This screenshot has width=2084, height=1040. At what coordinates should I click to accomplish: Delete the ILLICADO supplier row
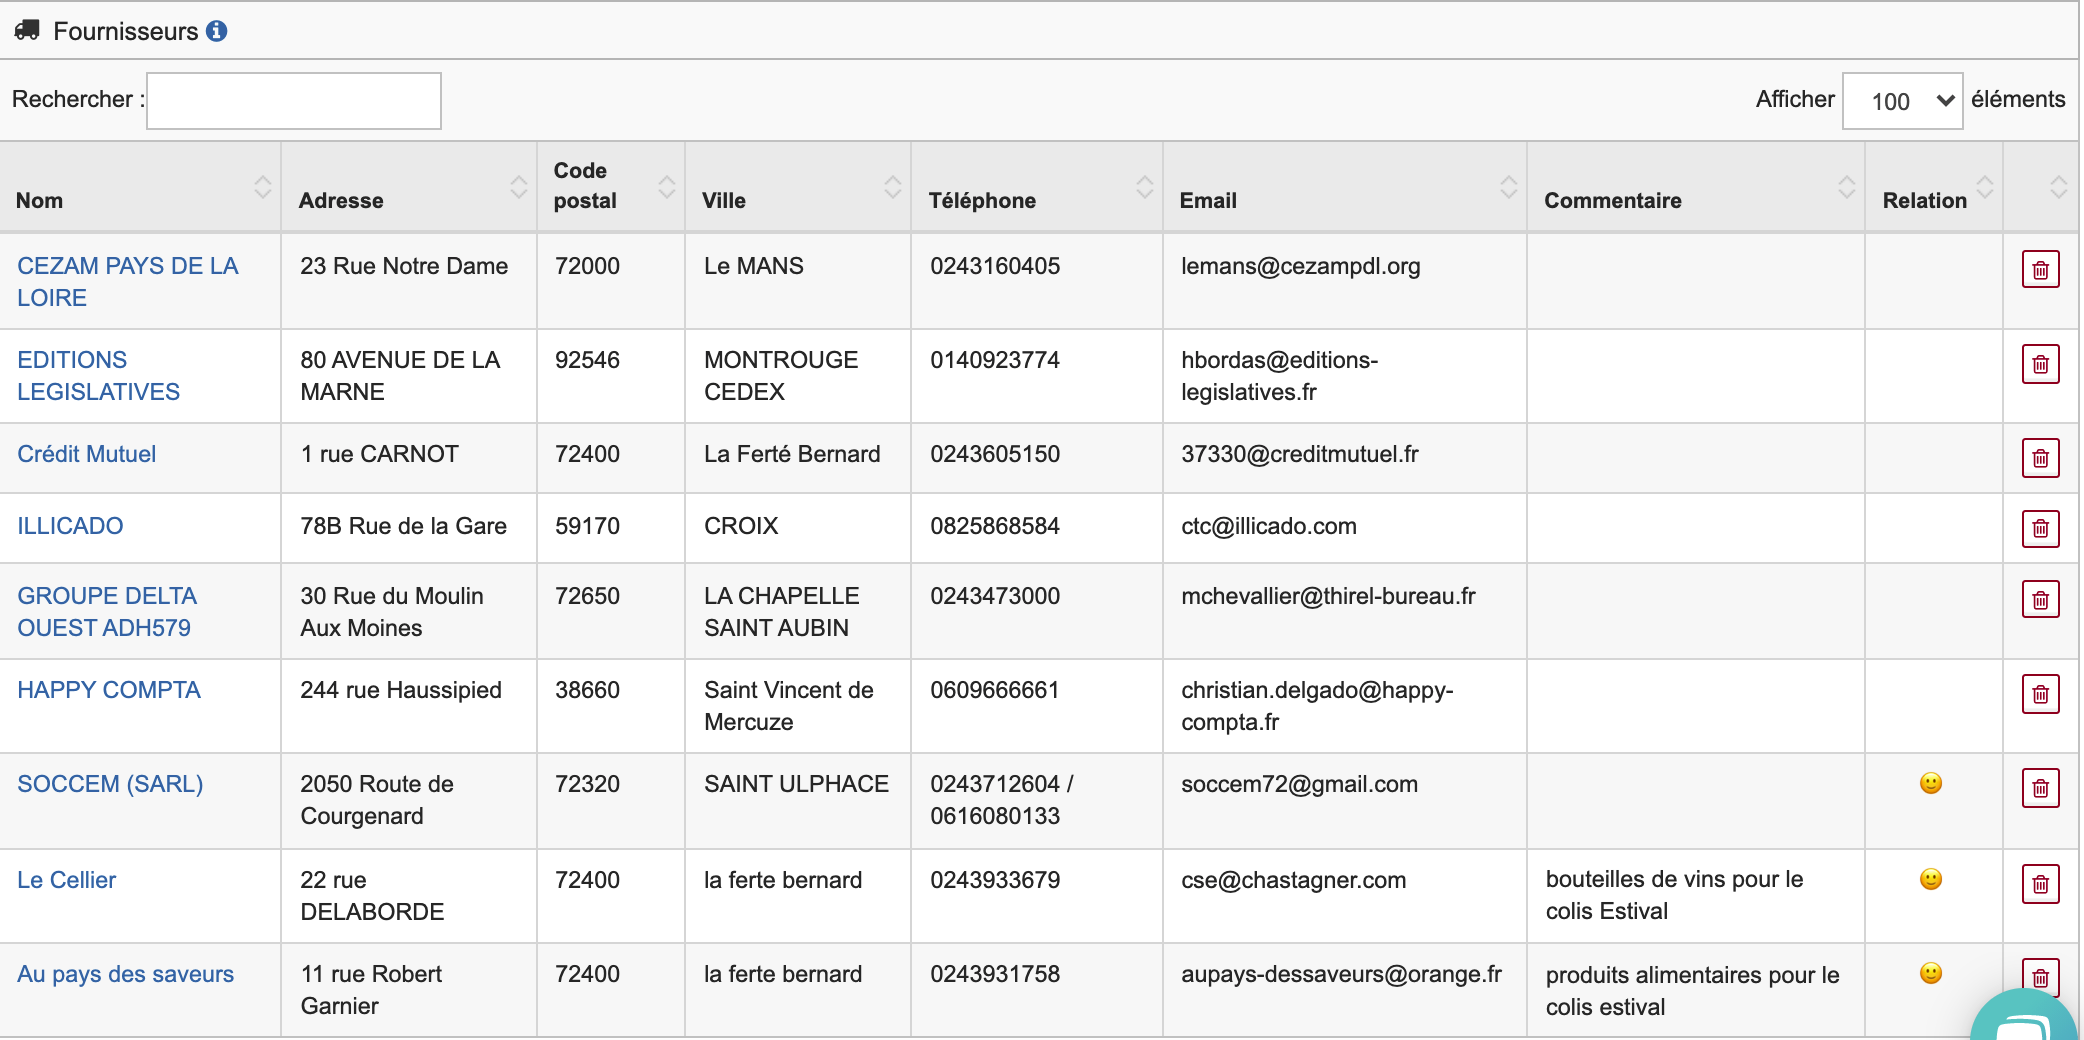(x=2039, y=528)
